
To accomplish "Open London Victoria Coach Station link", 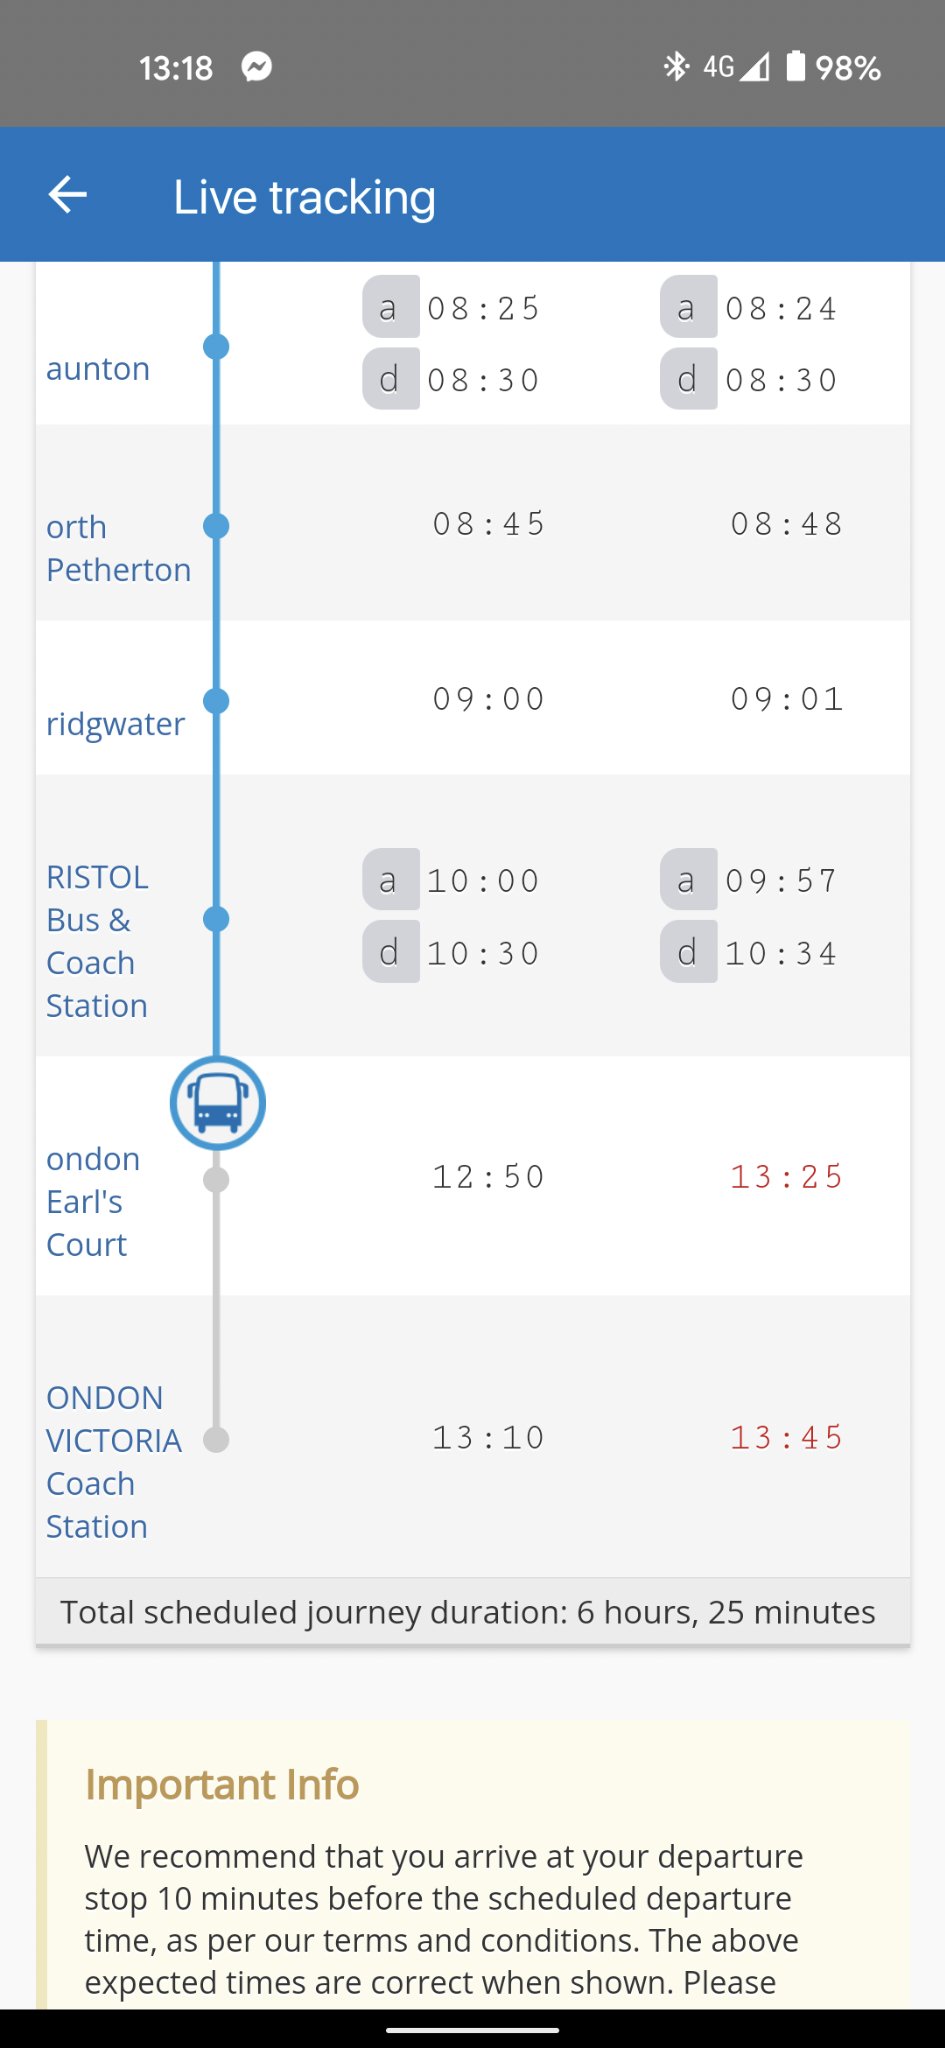I will (x=113, y=1461).
